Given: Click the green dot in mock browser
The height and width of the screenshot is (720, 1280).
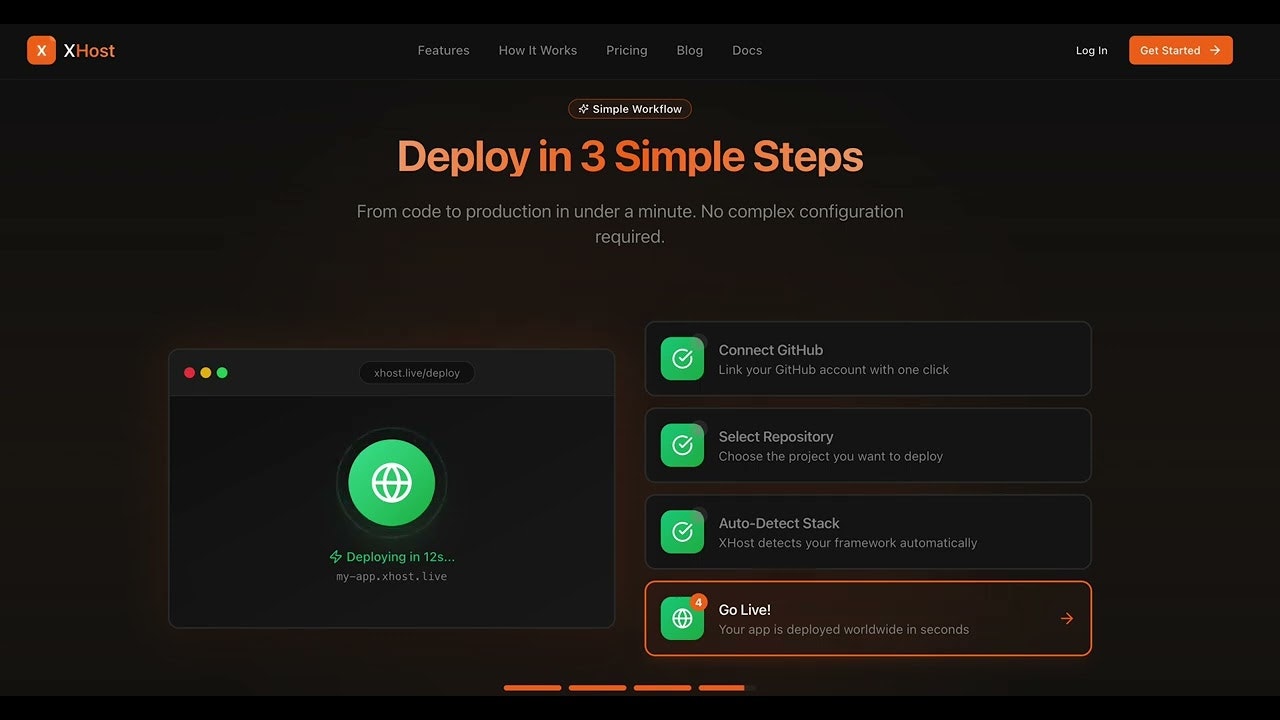Looking at the screenshot, I should [222, 373].
